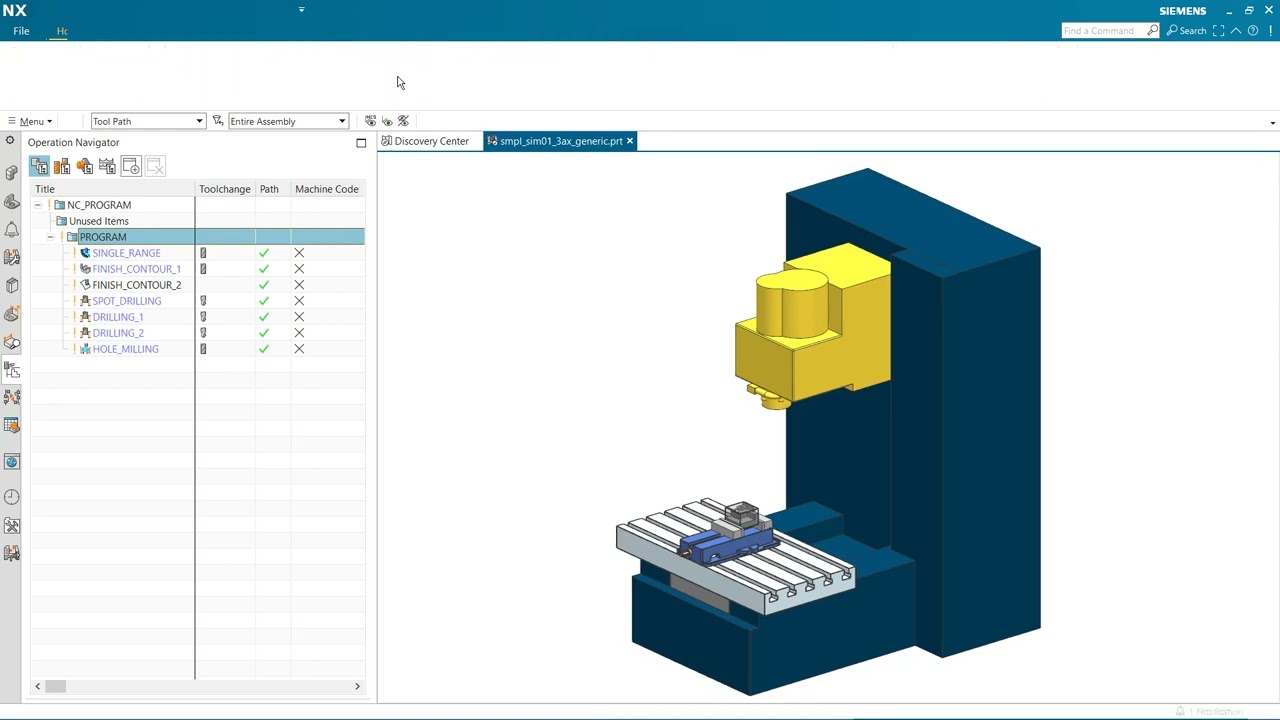Sort by Title column header
The height and width of the screenshot is (720, 1280).
114,189
